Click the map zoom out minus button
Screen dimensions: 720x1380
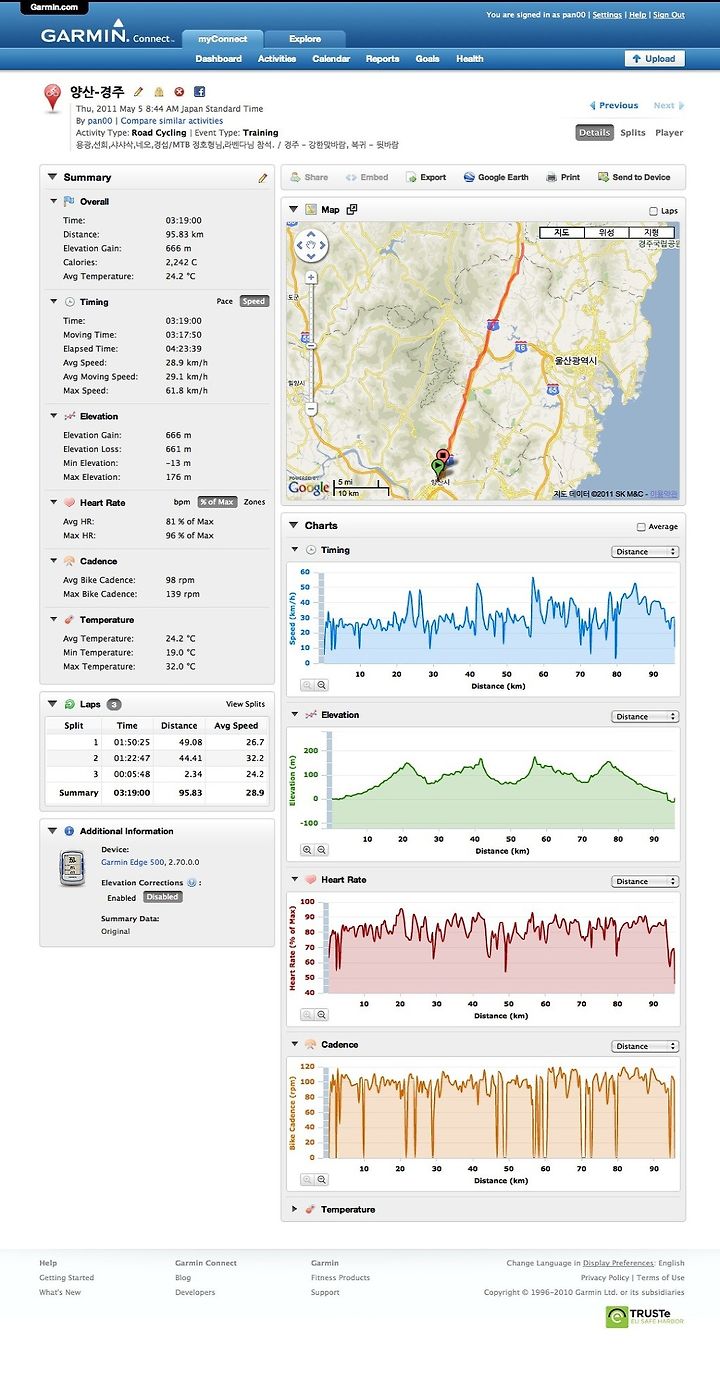(x=312, y=408)
